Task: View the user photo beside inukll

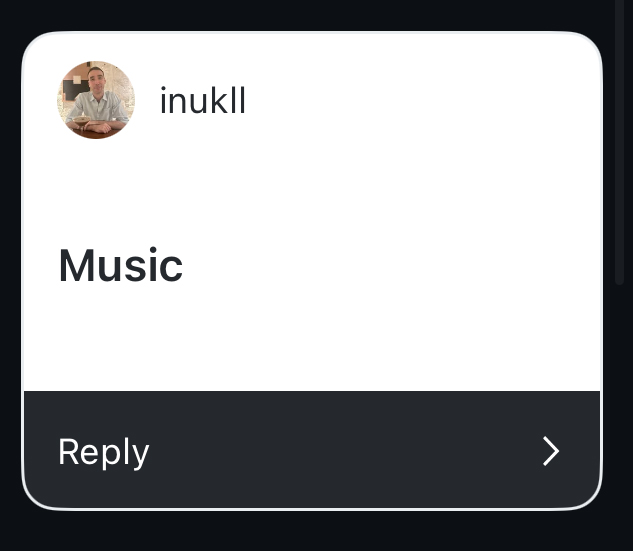Action: coord(96,100)
